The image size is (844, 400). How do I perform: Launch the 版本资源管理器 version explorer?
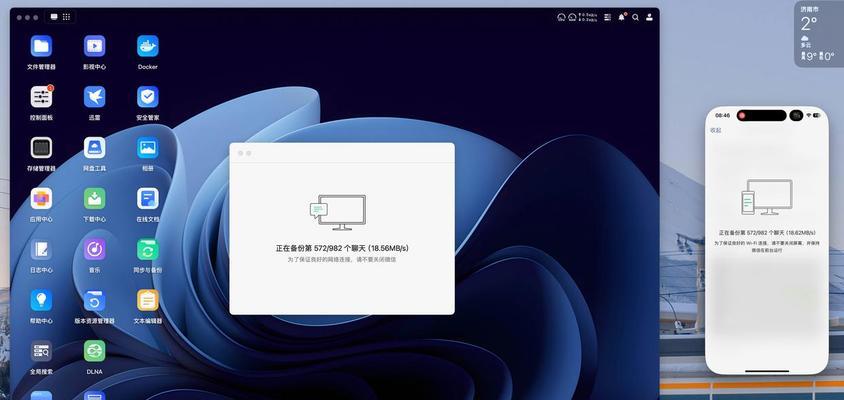[x=94, y=300]
